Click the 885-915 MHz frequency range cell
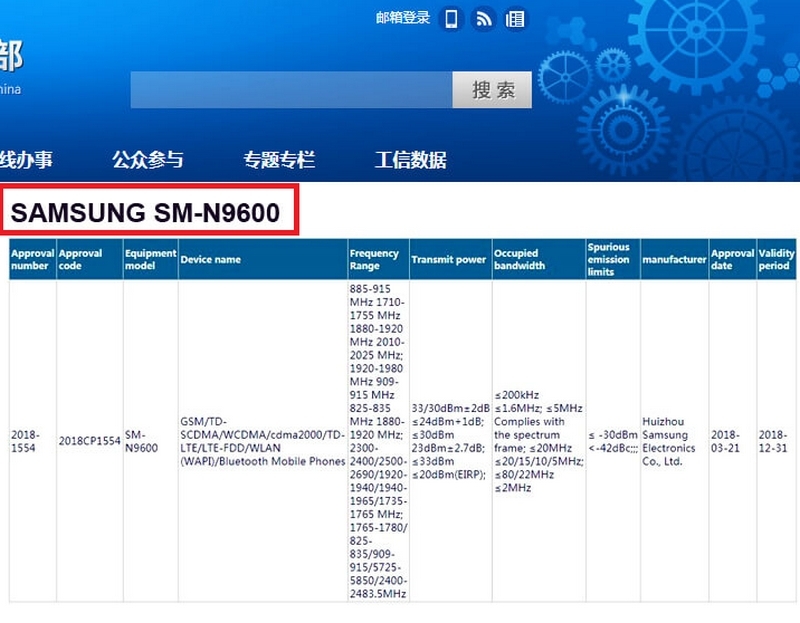The width and height of the screenshot is (800, 623). [x=378, y=441]
